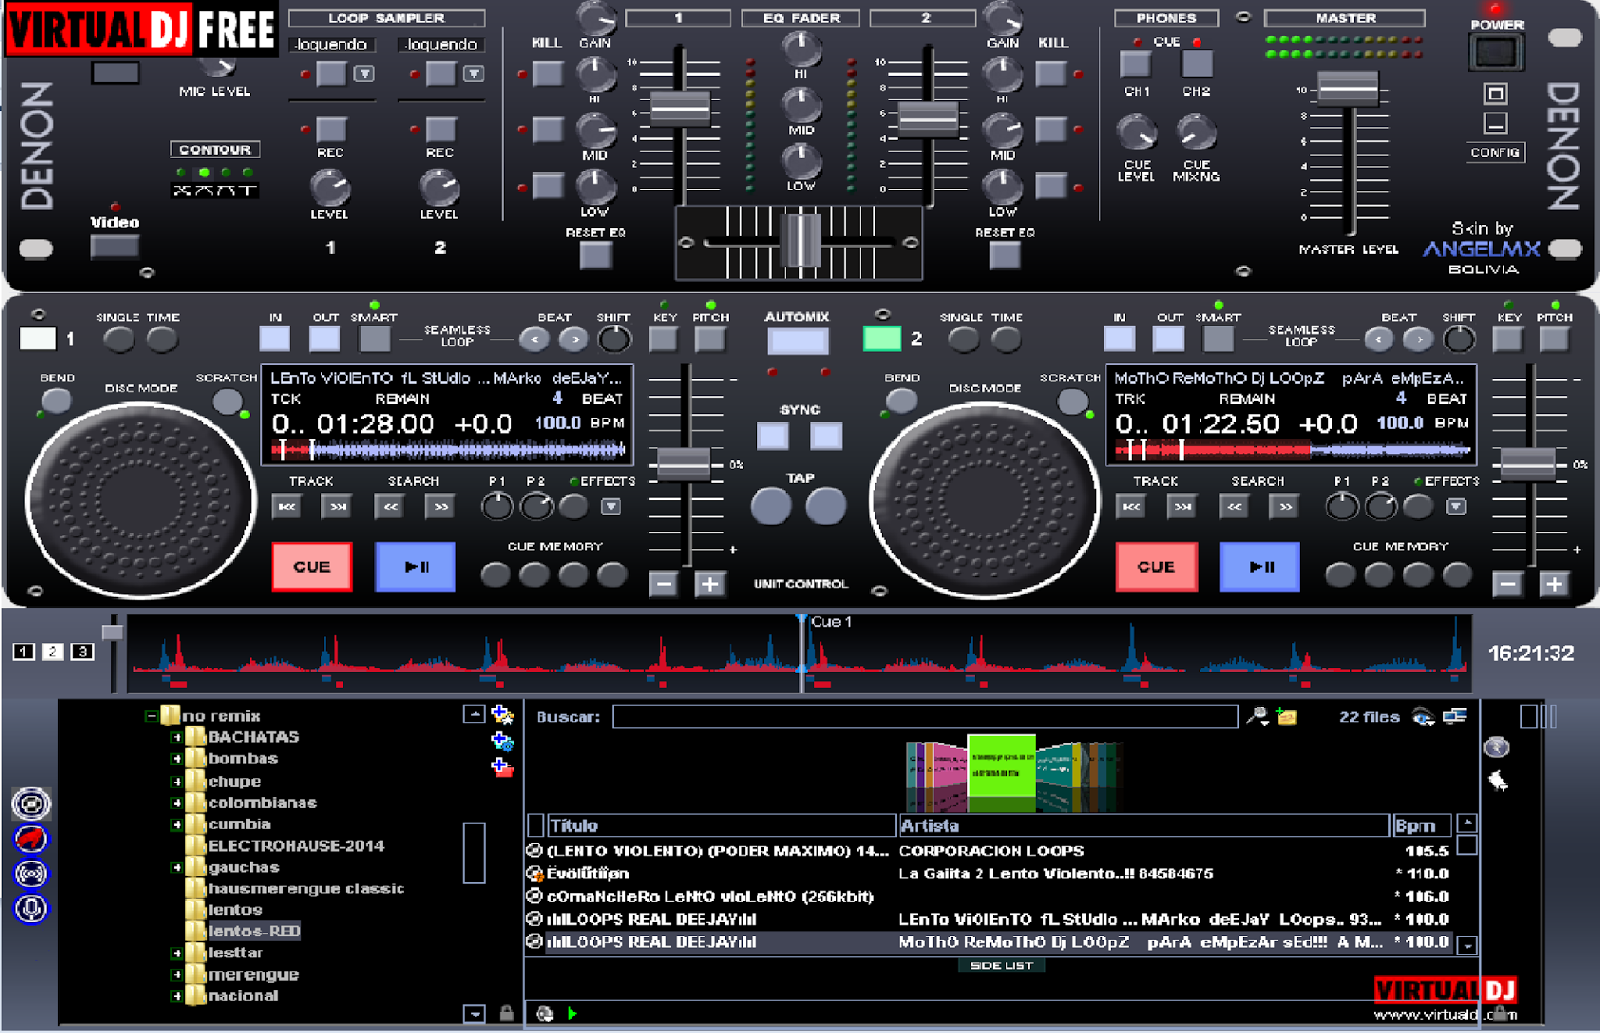1600x1033 pixels.
Task: Toggle channel 2 LOW kill button
Action: [1051, 185]
